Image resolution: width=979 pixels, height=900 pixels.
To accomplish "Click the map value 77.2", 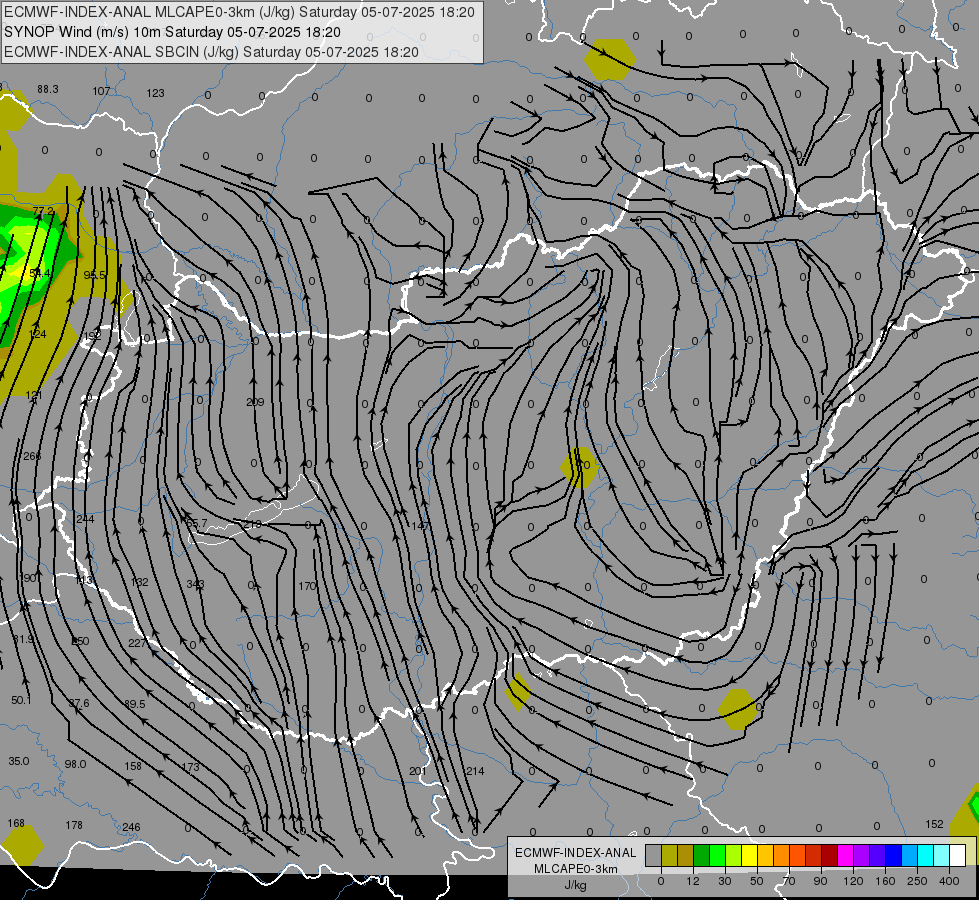I will [x=44, y=211].
